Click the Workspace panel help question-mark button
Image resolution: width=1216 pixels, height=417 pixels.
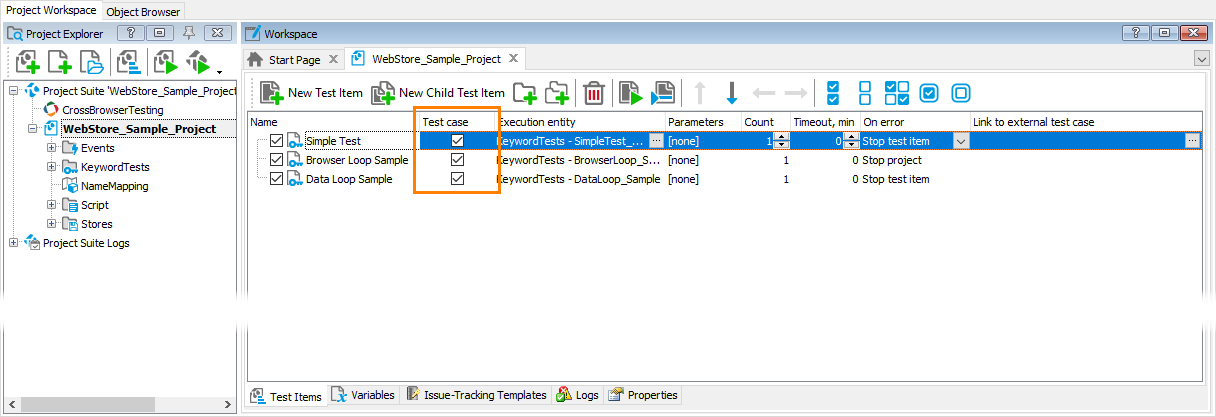pyautogui.click(x=1135, y=33)
